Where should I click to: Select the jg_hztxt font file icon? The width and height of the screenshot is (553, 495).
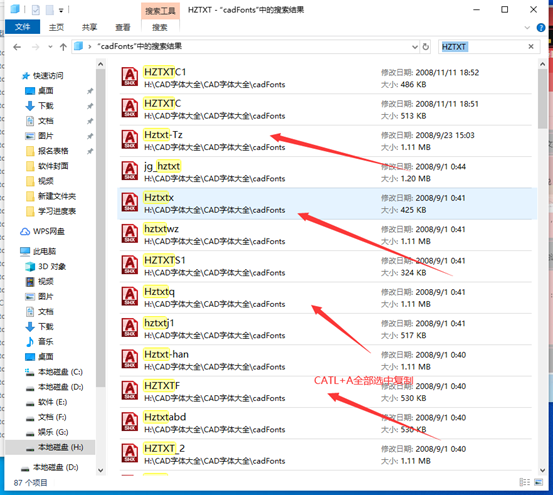point(130,171)
